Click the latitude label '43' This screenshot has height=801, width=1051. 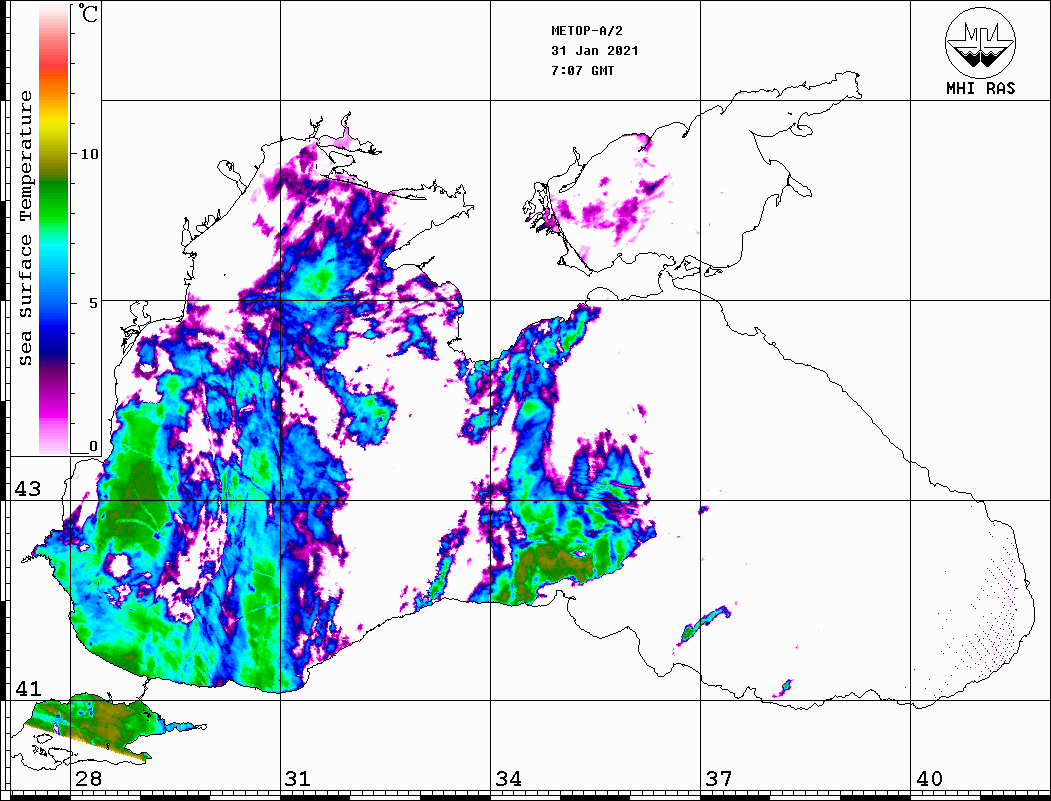tap(28, 489)
